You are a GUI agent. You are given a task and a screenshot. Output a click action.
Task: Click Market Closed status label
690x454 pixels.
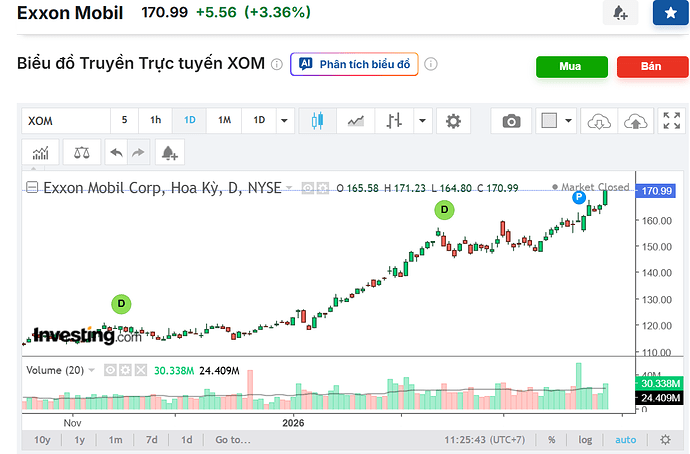[591, 187]
